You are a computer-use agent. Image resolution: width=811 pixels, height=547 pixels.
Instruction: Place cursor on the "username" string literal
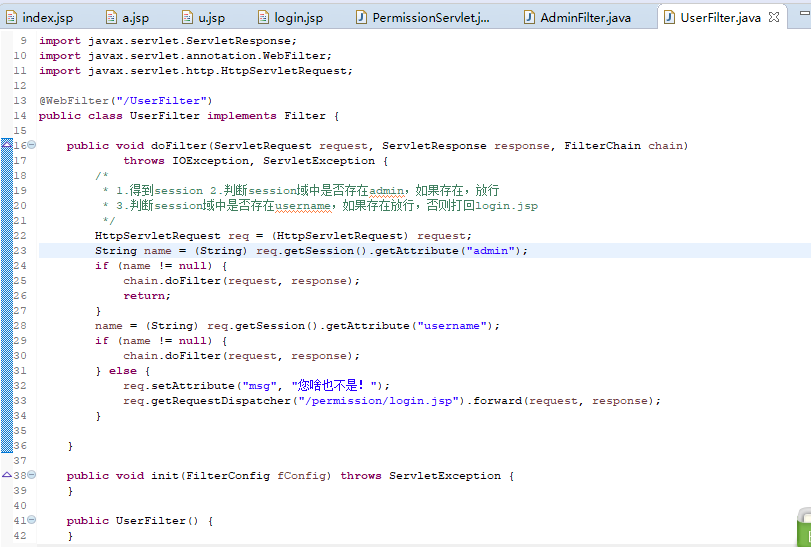(456, 326)
